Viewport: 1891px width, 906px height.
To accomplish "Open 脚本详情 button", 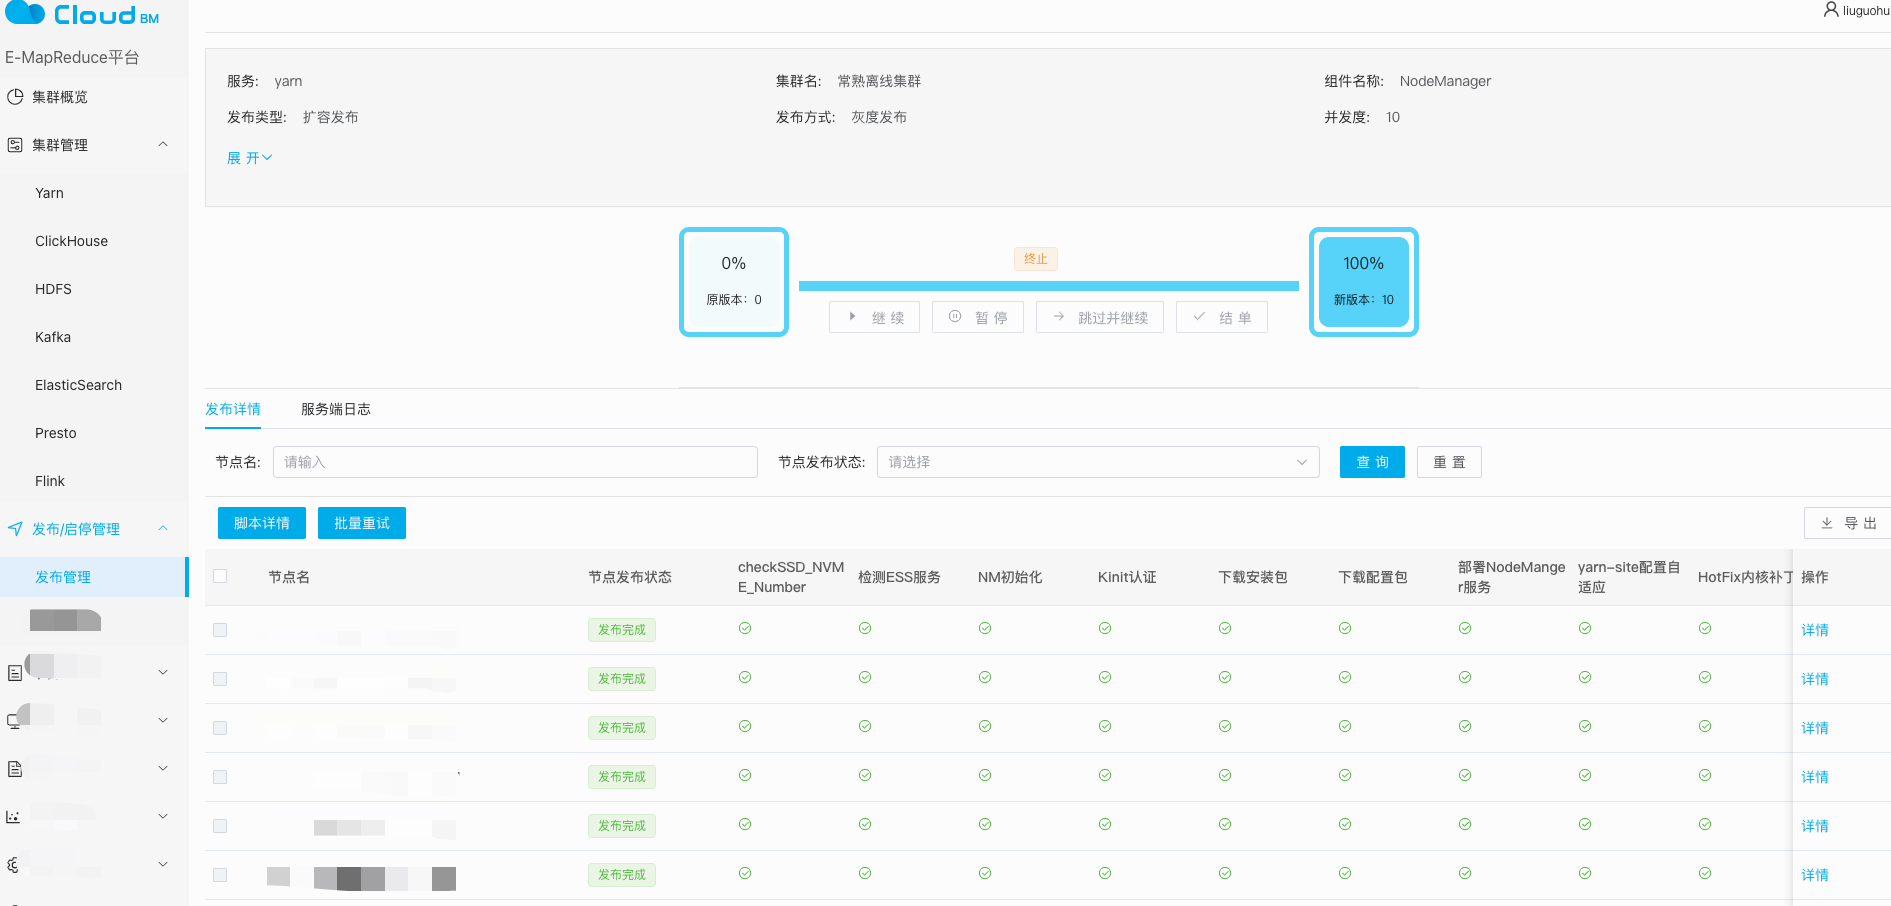I will pyautogui.click(x=262, y=523).
